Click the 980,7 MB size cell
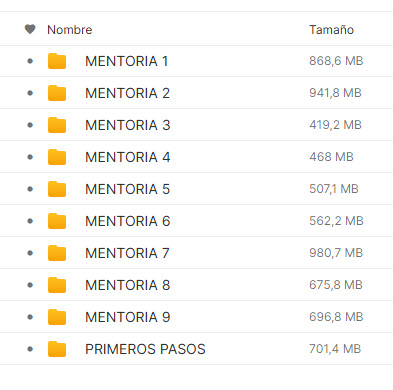393x390 pixels. [x=336, y=253]
